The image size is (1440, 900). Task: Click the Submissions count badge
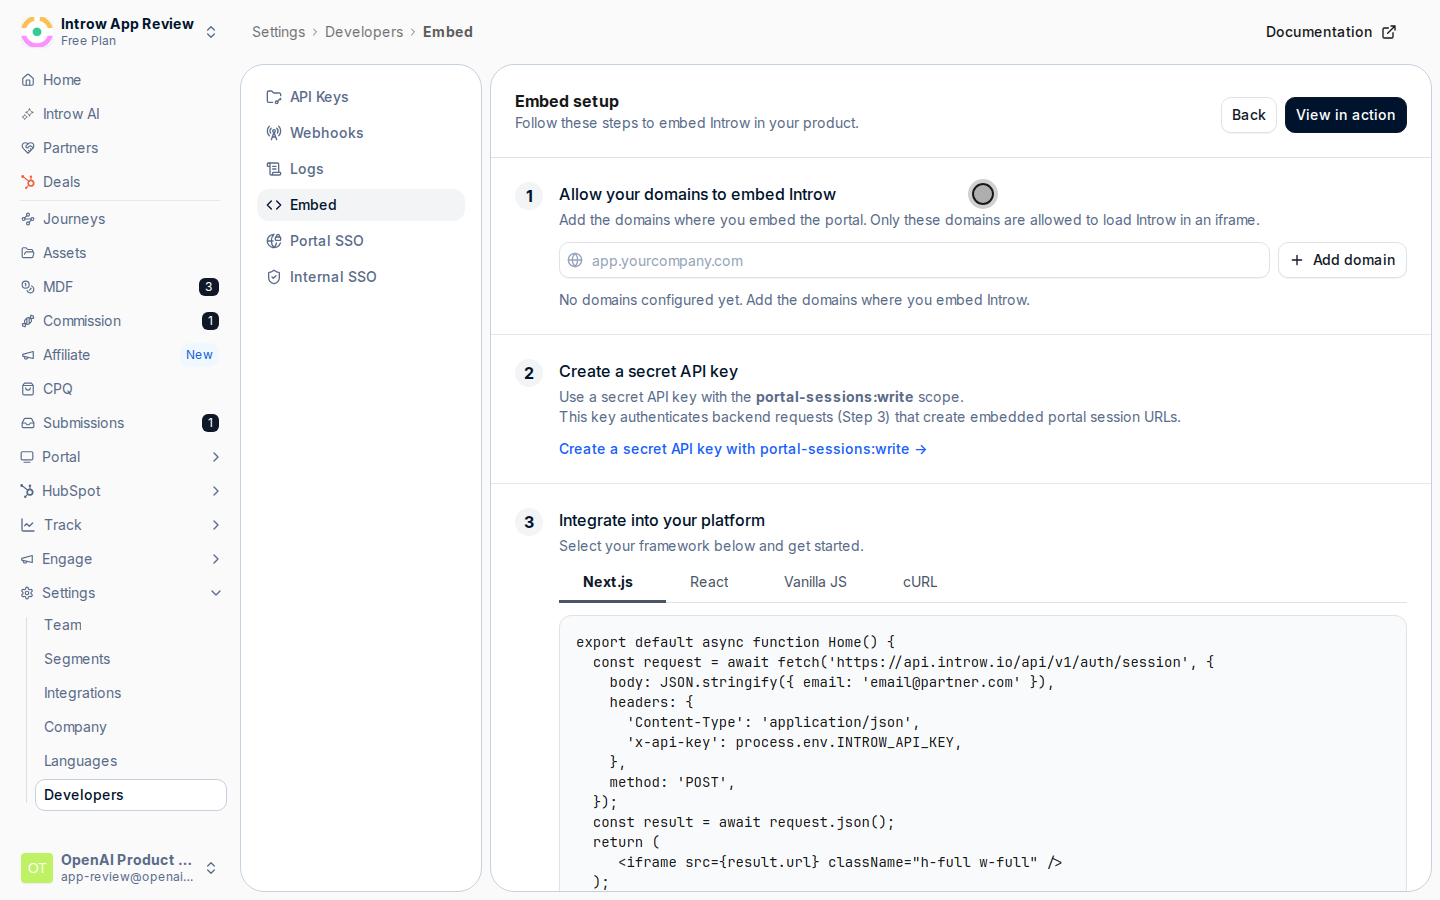click(210, 423)
